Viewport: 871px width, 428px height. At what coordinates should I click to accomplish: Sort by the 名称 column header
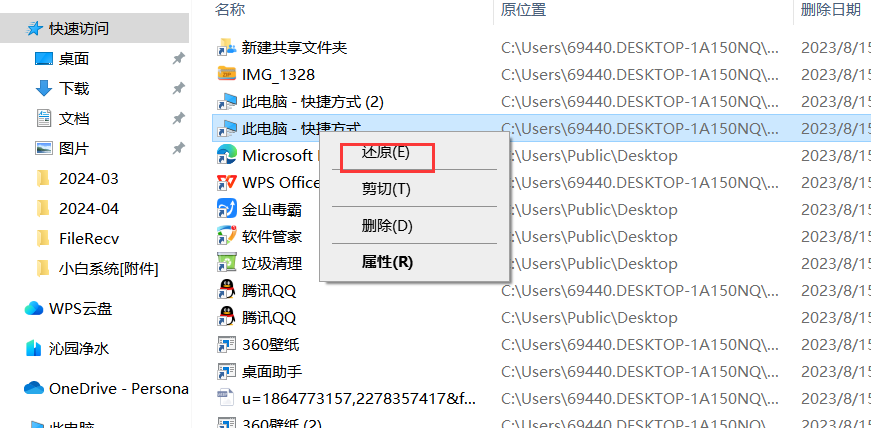point(230,9)
